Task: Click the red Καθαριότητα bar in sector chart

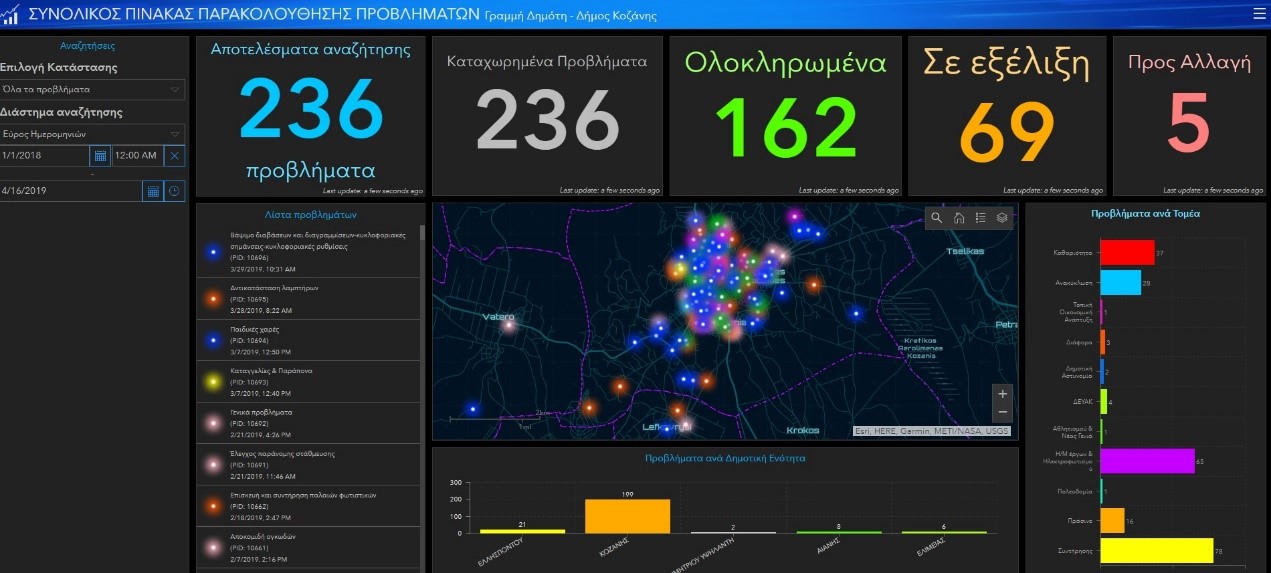Action: click(x=1127, y=253)
